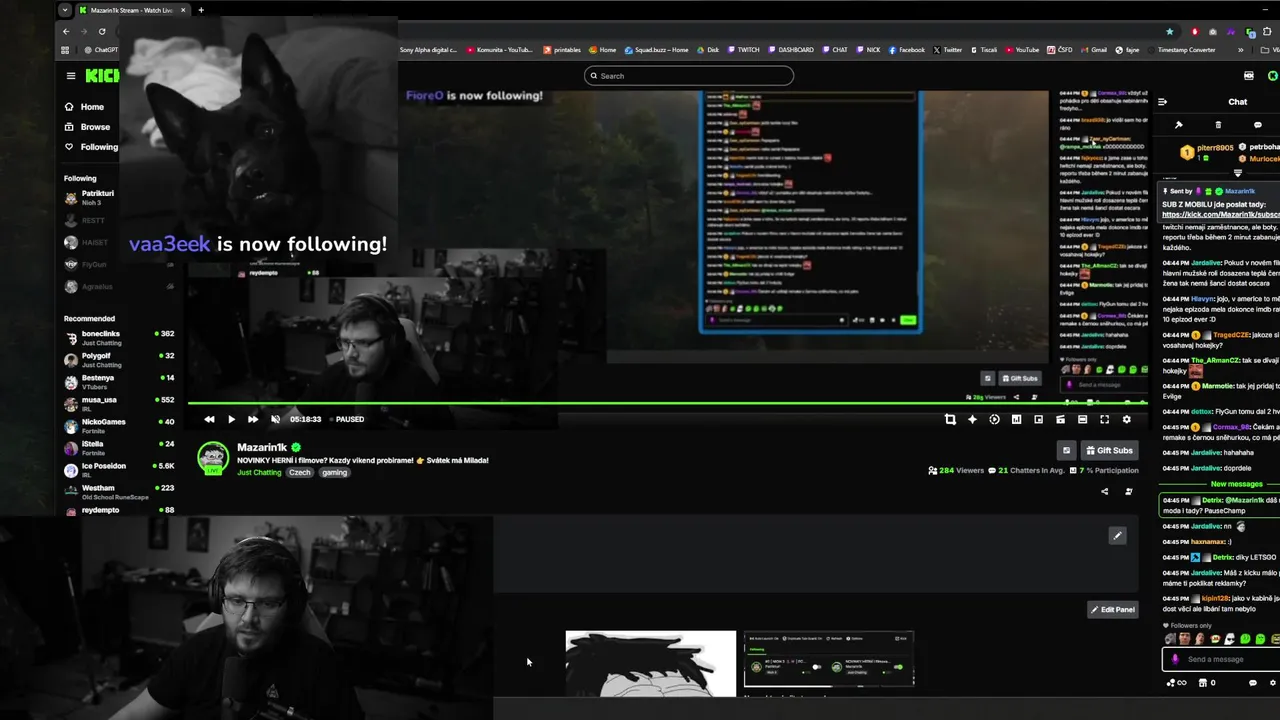This screenshot has width=1280, height=720.
Task: Play the paused stream
Action: click(x=231, y=420)
